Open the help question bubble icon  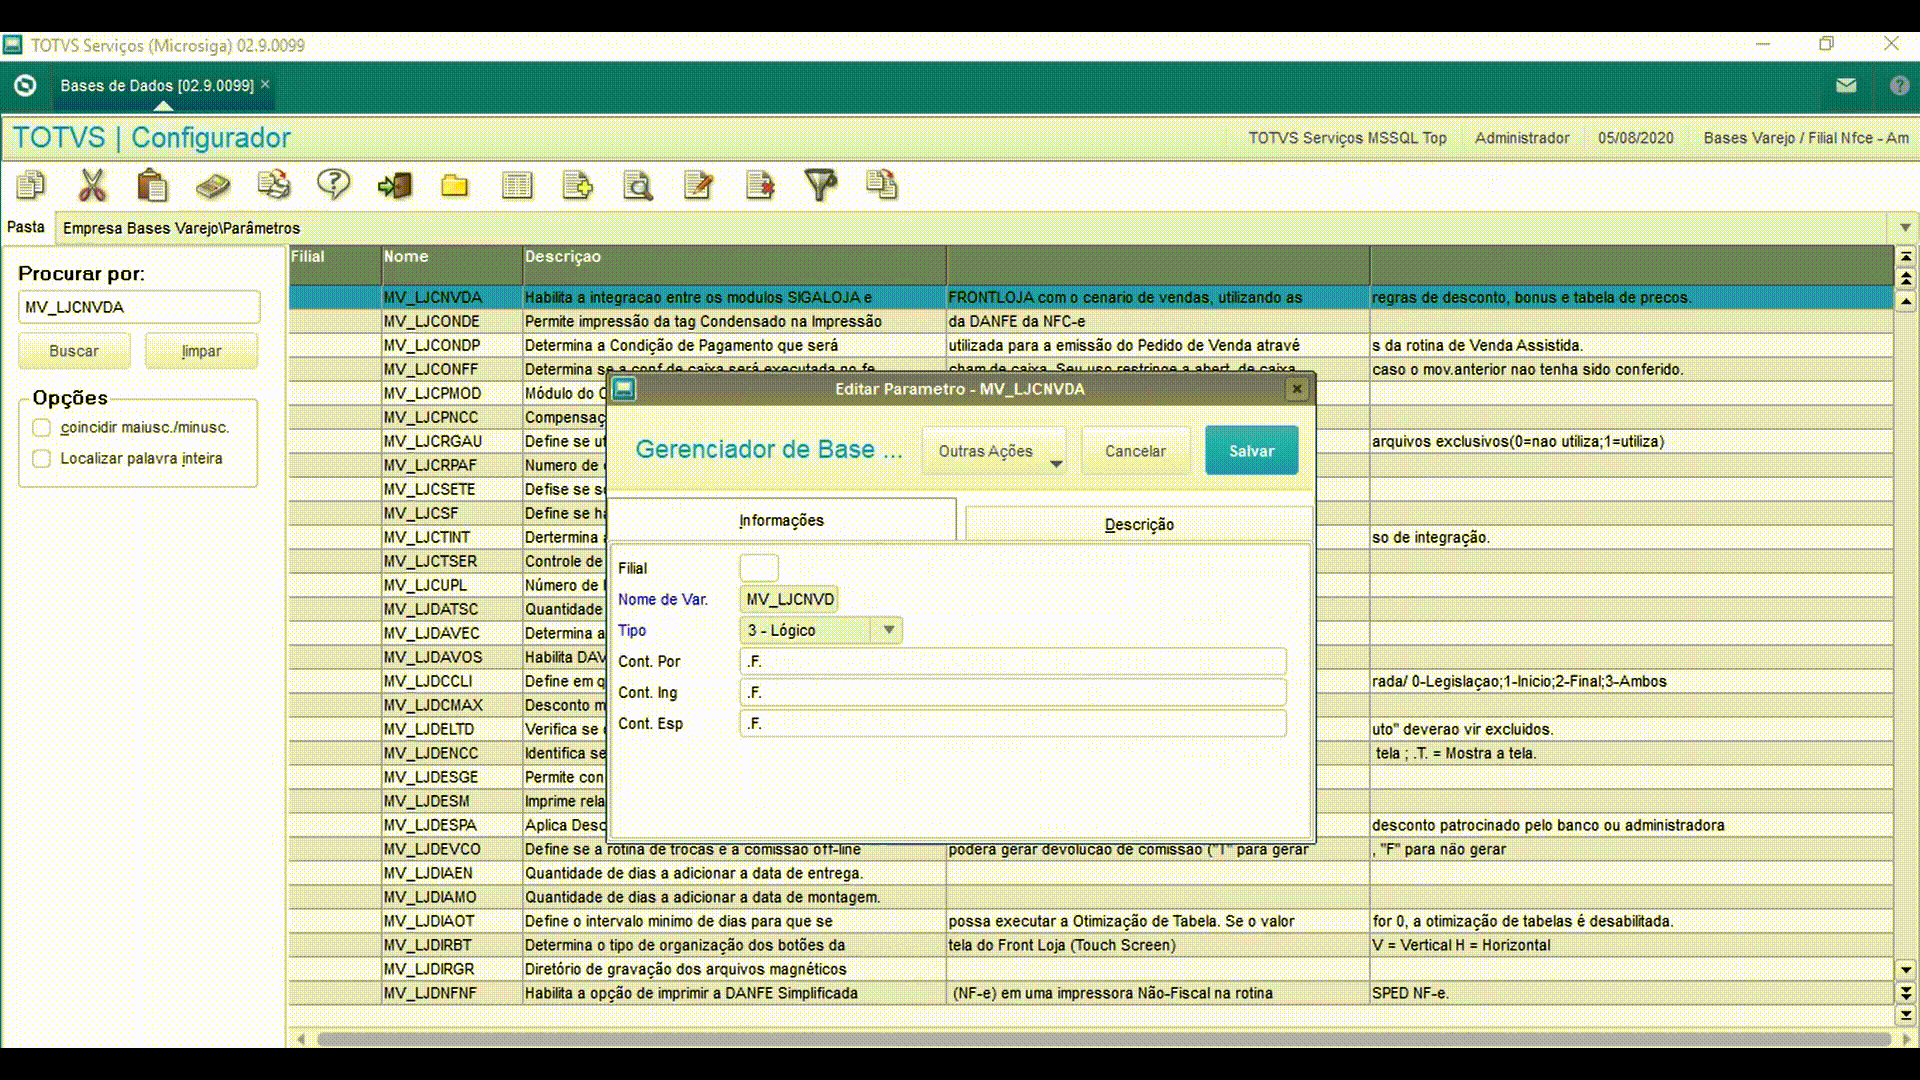(x=334, y=184)
